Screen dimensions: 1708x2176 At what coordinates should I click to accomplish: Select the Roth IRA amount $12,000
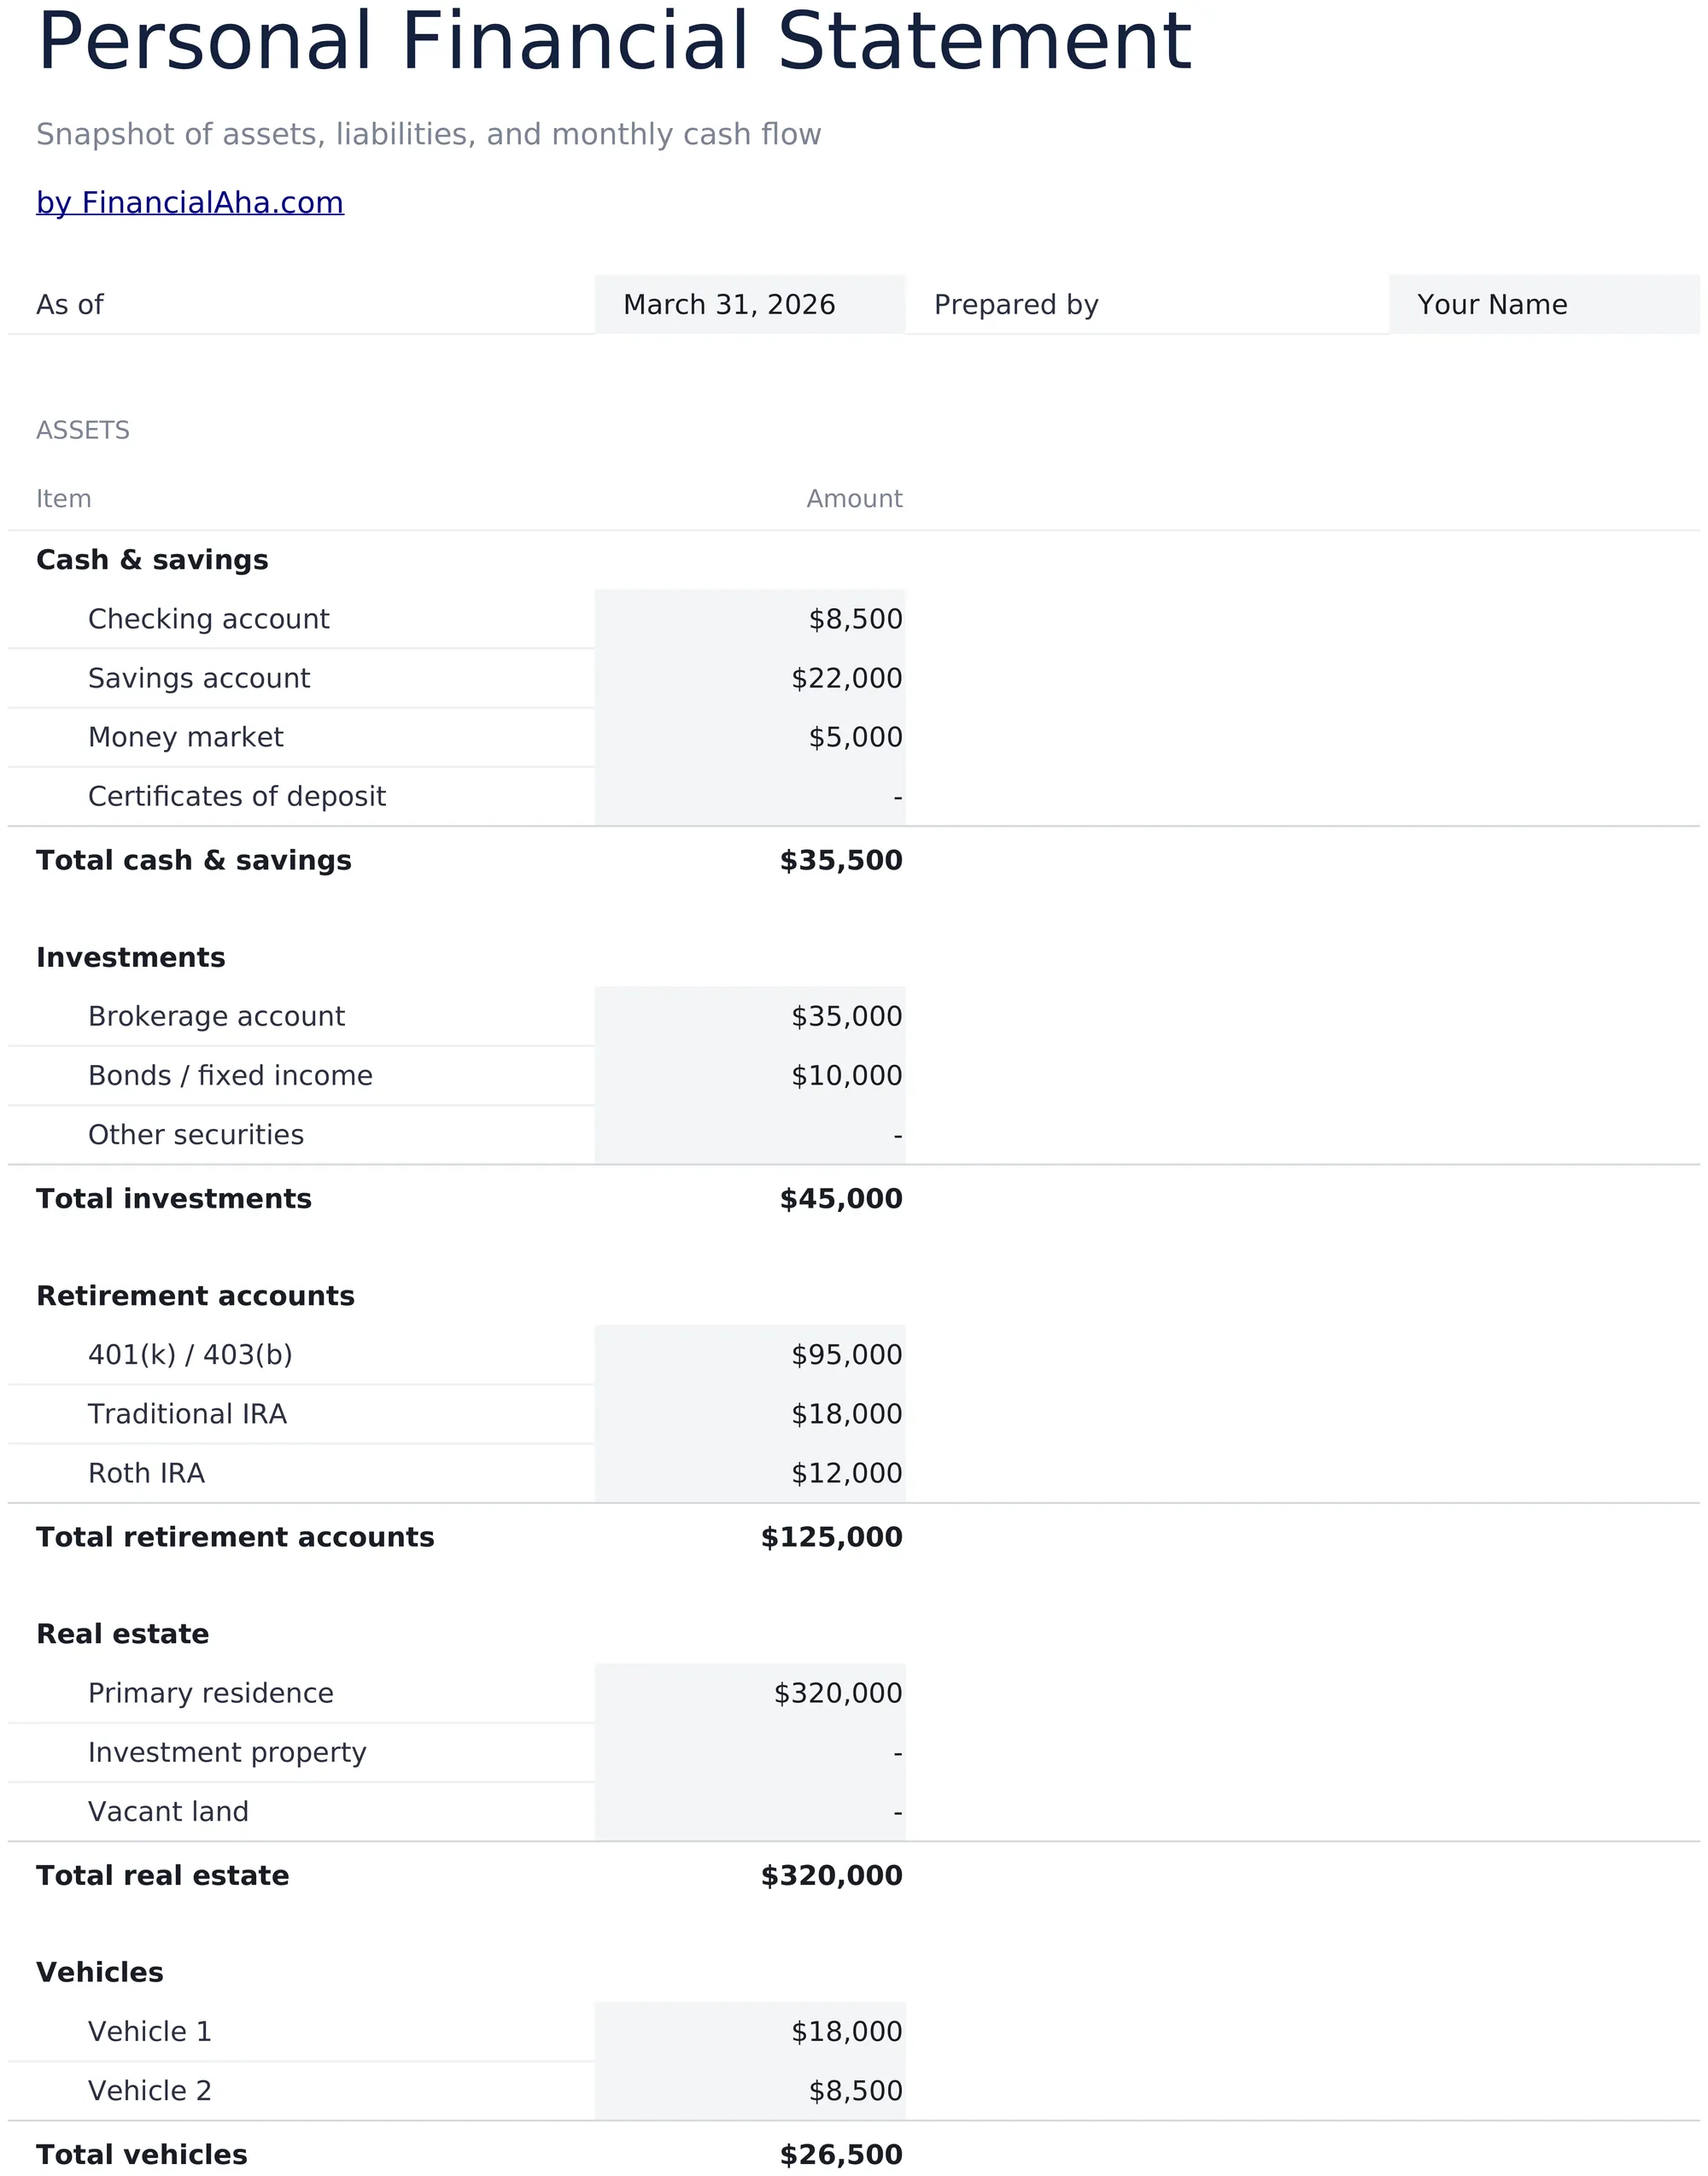750,1473
